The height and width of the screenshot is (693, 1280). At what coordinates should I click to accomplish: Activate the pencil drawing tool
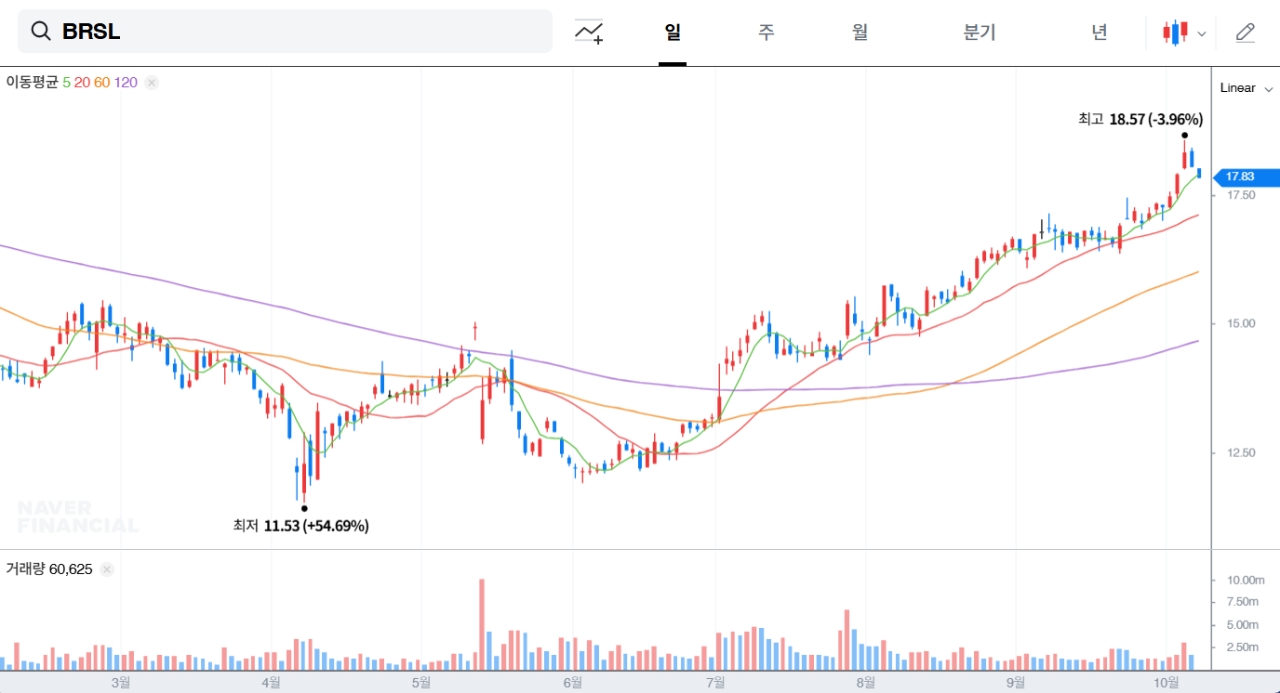point(1245,32)
